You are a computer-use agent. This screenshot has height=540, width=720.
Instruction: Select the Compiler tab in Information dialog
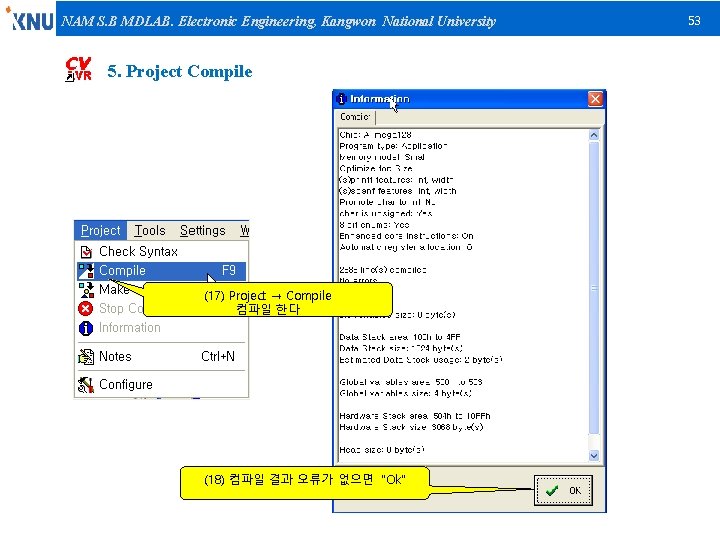[x=355, y=117]
